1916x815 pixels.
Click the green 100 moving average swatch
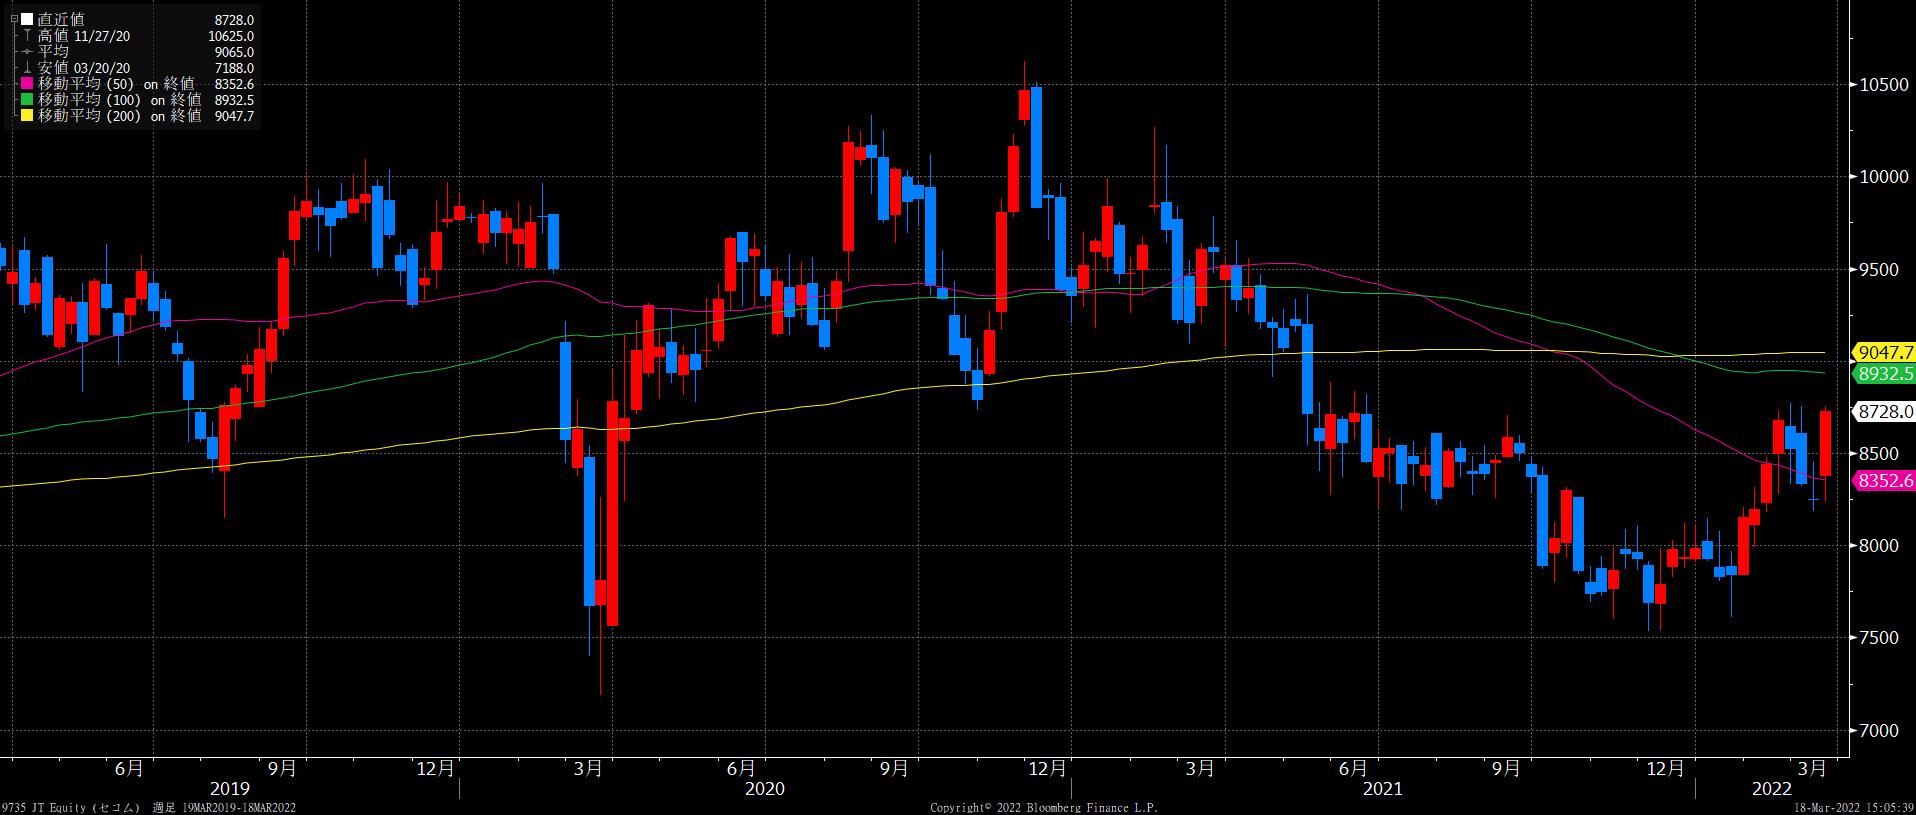point(27,100)
